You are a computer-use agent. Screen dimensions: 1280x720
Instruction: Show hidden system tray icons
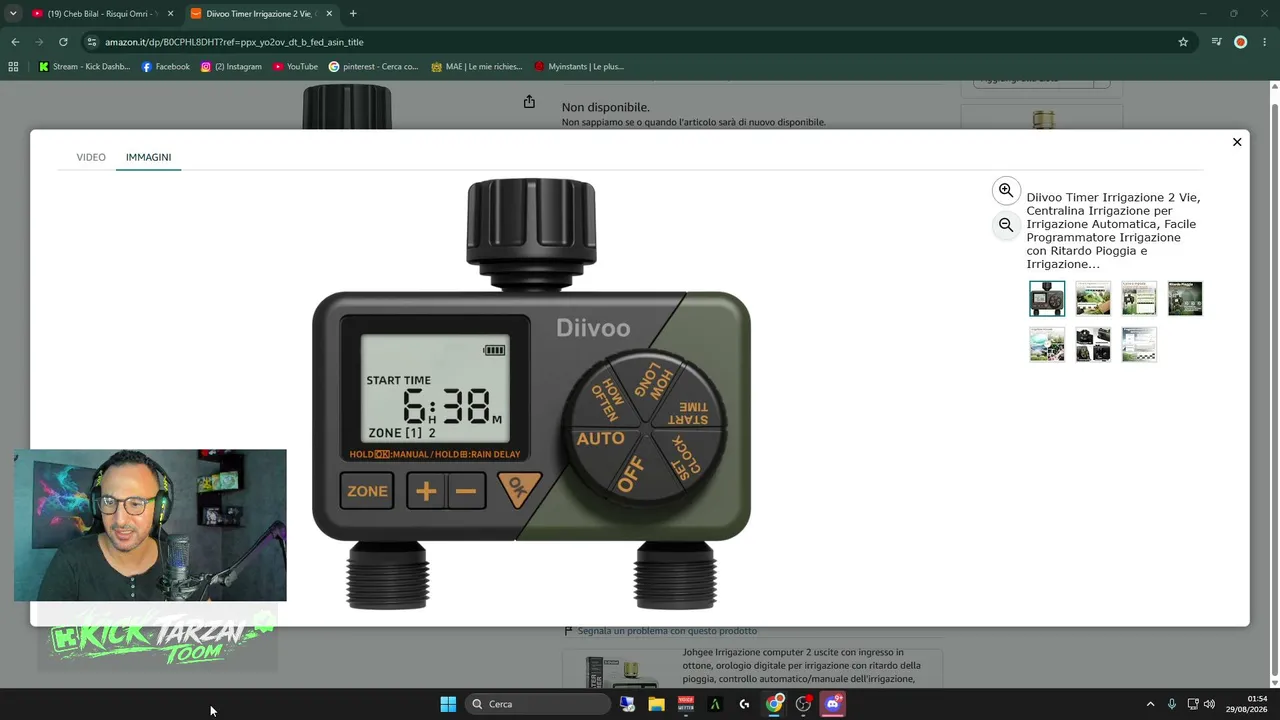(1150, 704)
